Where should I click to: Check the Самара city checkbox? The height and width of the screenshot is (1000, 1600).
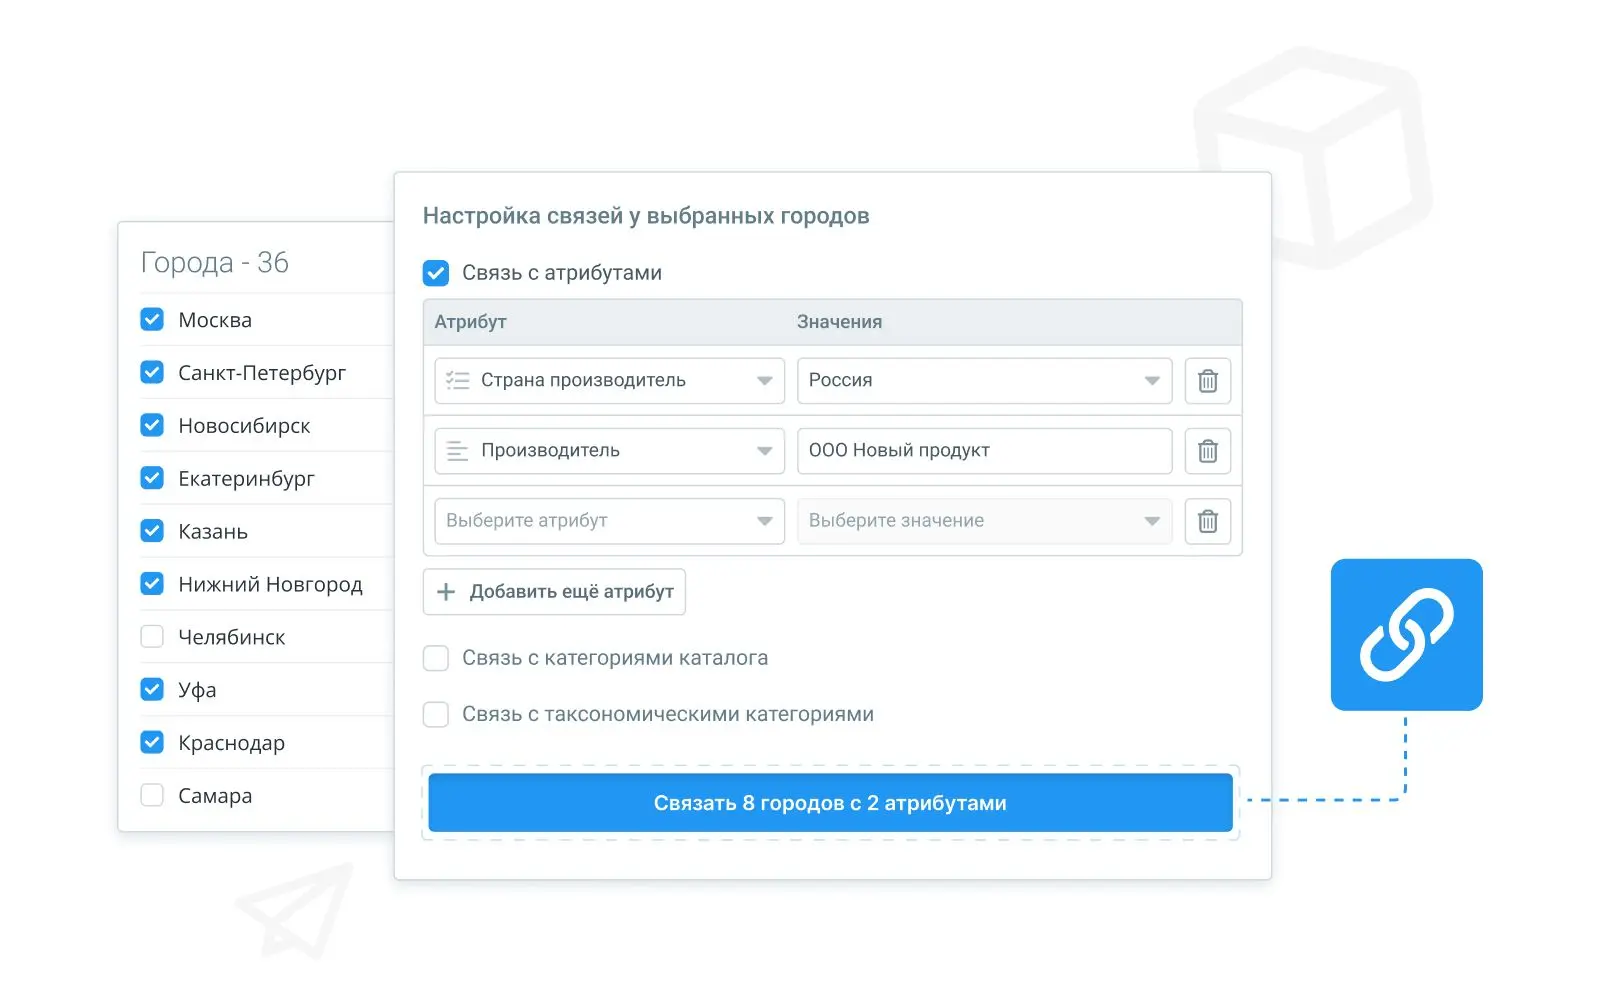click(x=152, y=796)
